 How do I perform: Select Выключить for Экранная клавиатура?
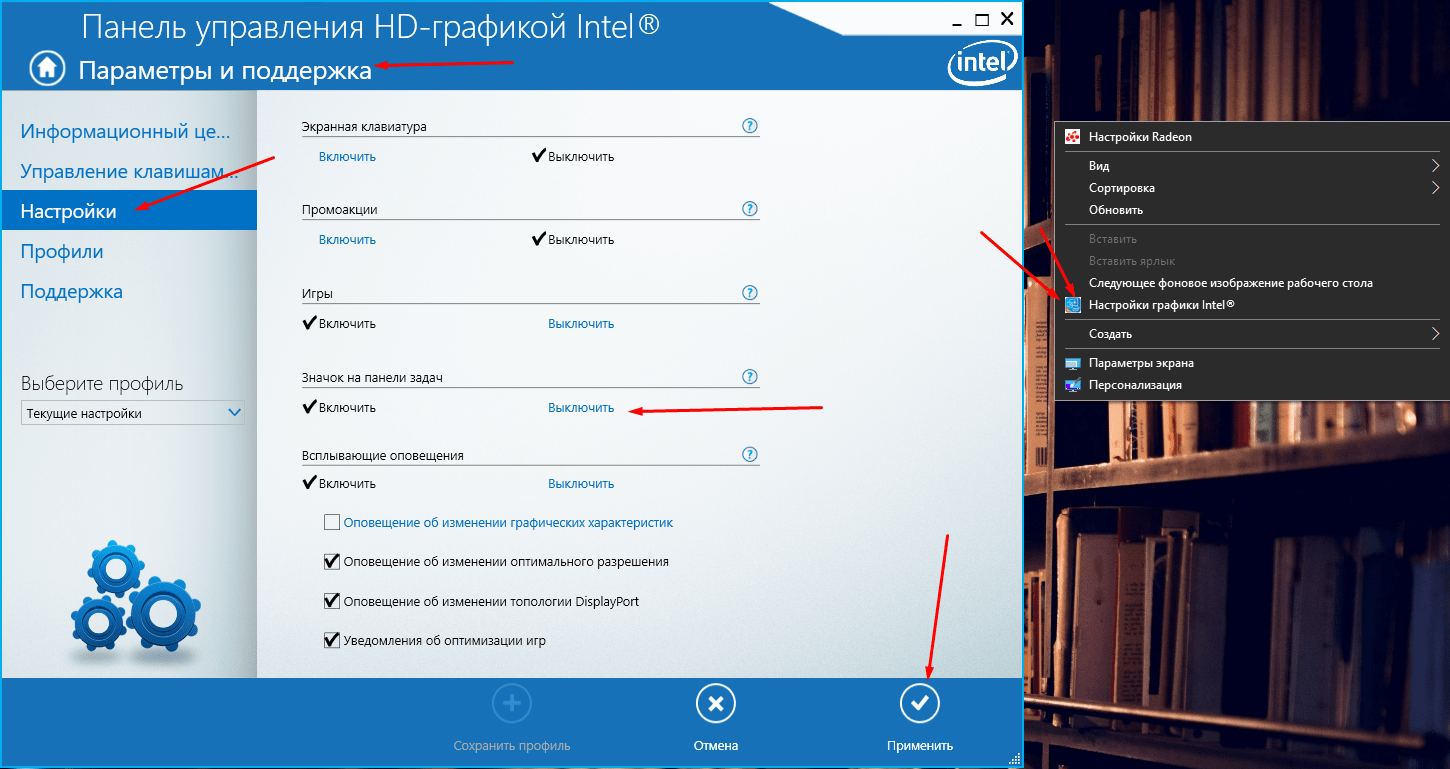[x=573, y=156]
